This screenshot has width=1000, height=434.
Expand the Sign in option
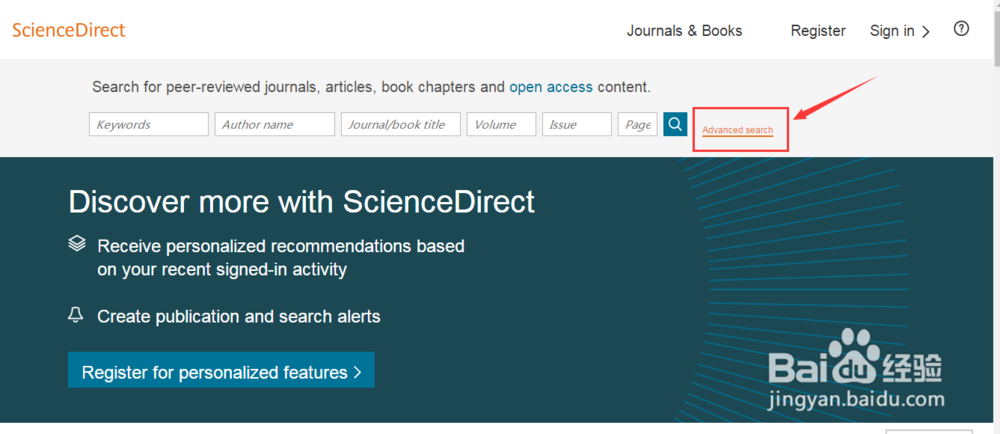point(900,31)
